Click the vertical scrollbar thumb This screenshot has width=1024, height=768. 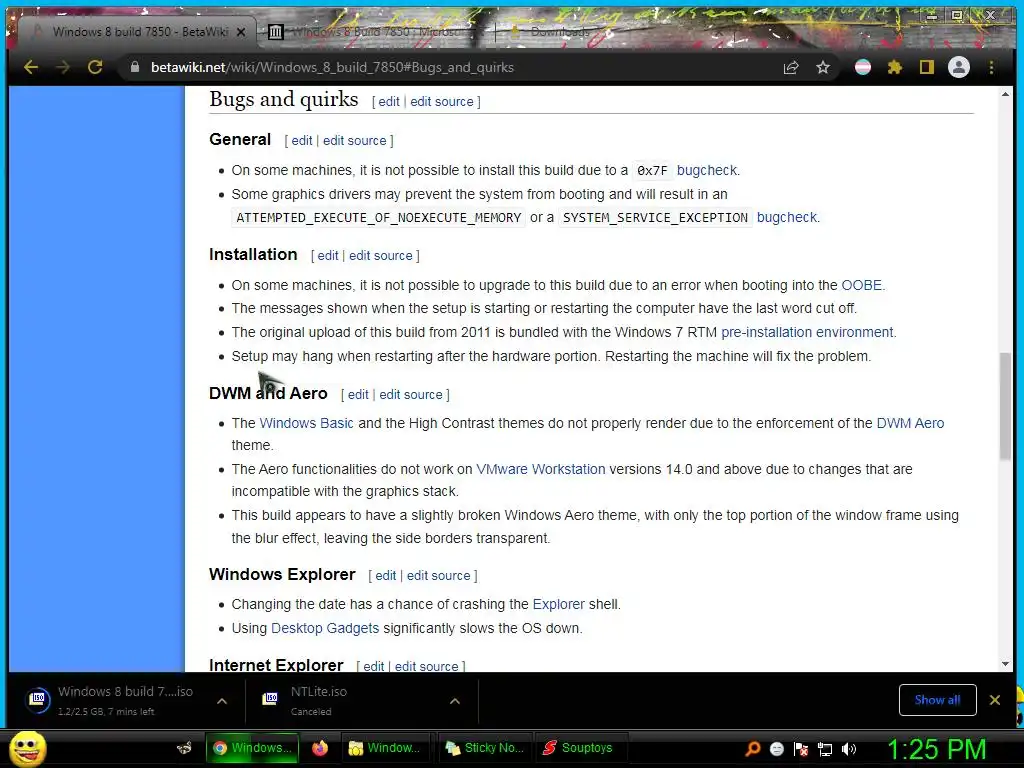pos(1005,406)
